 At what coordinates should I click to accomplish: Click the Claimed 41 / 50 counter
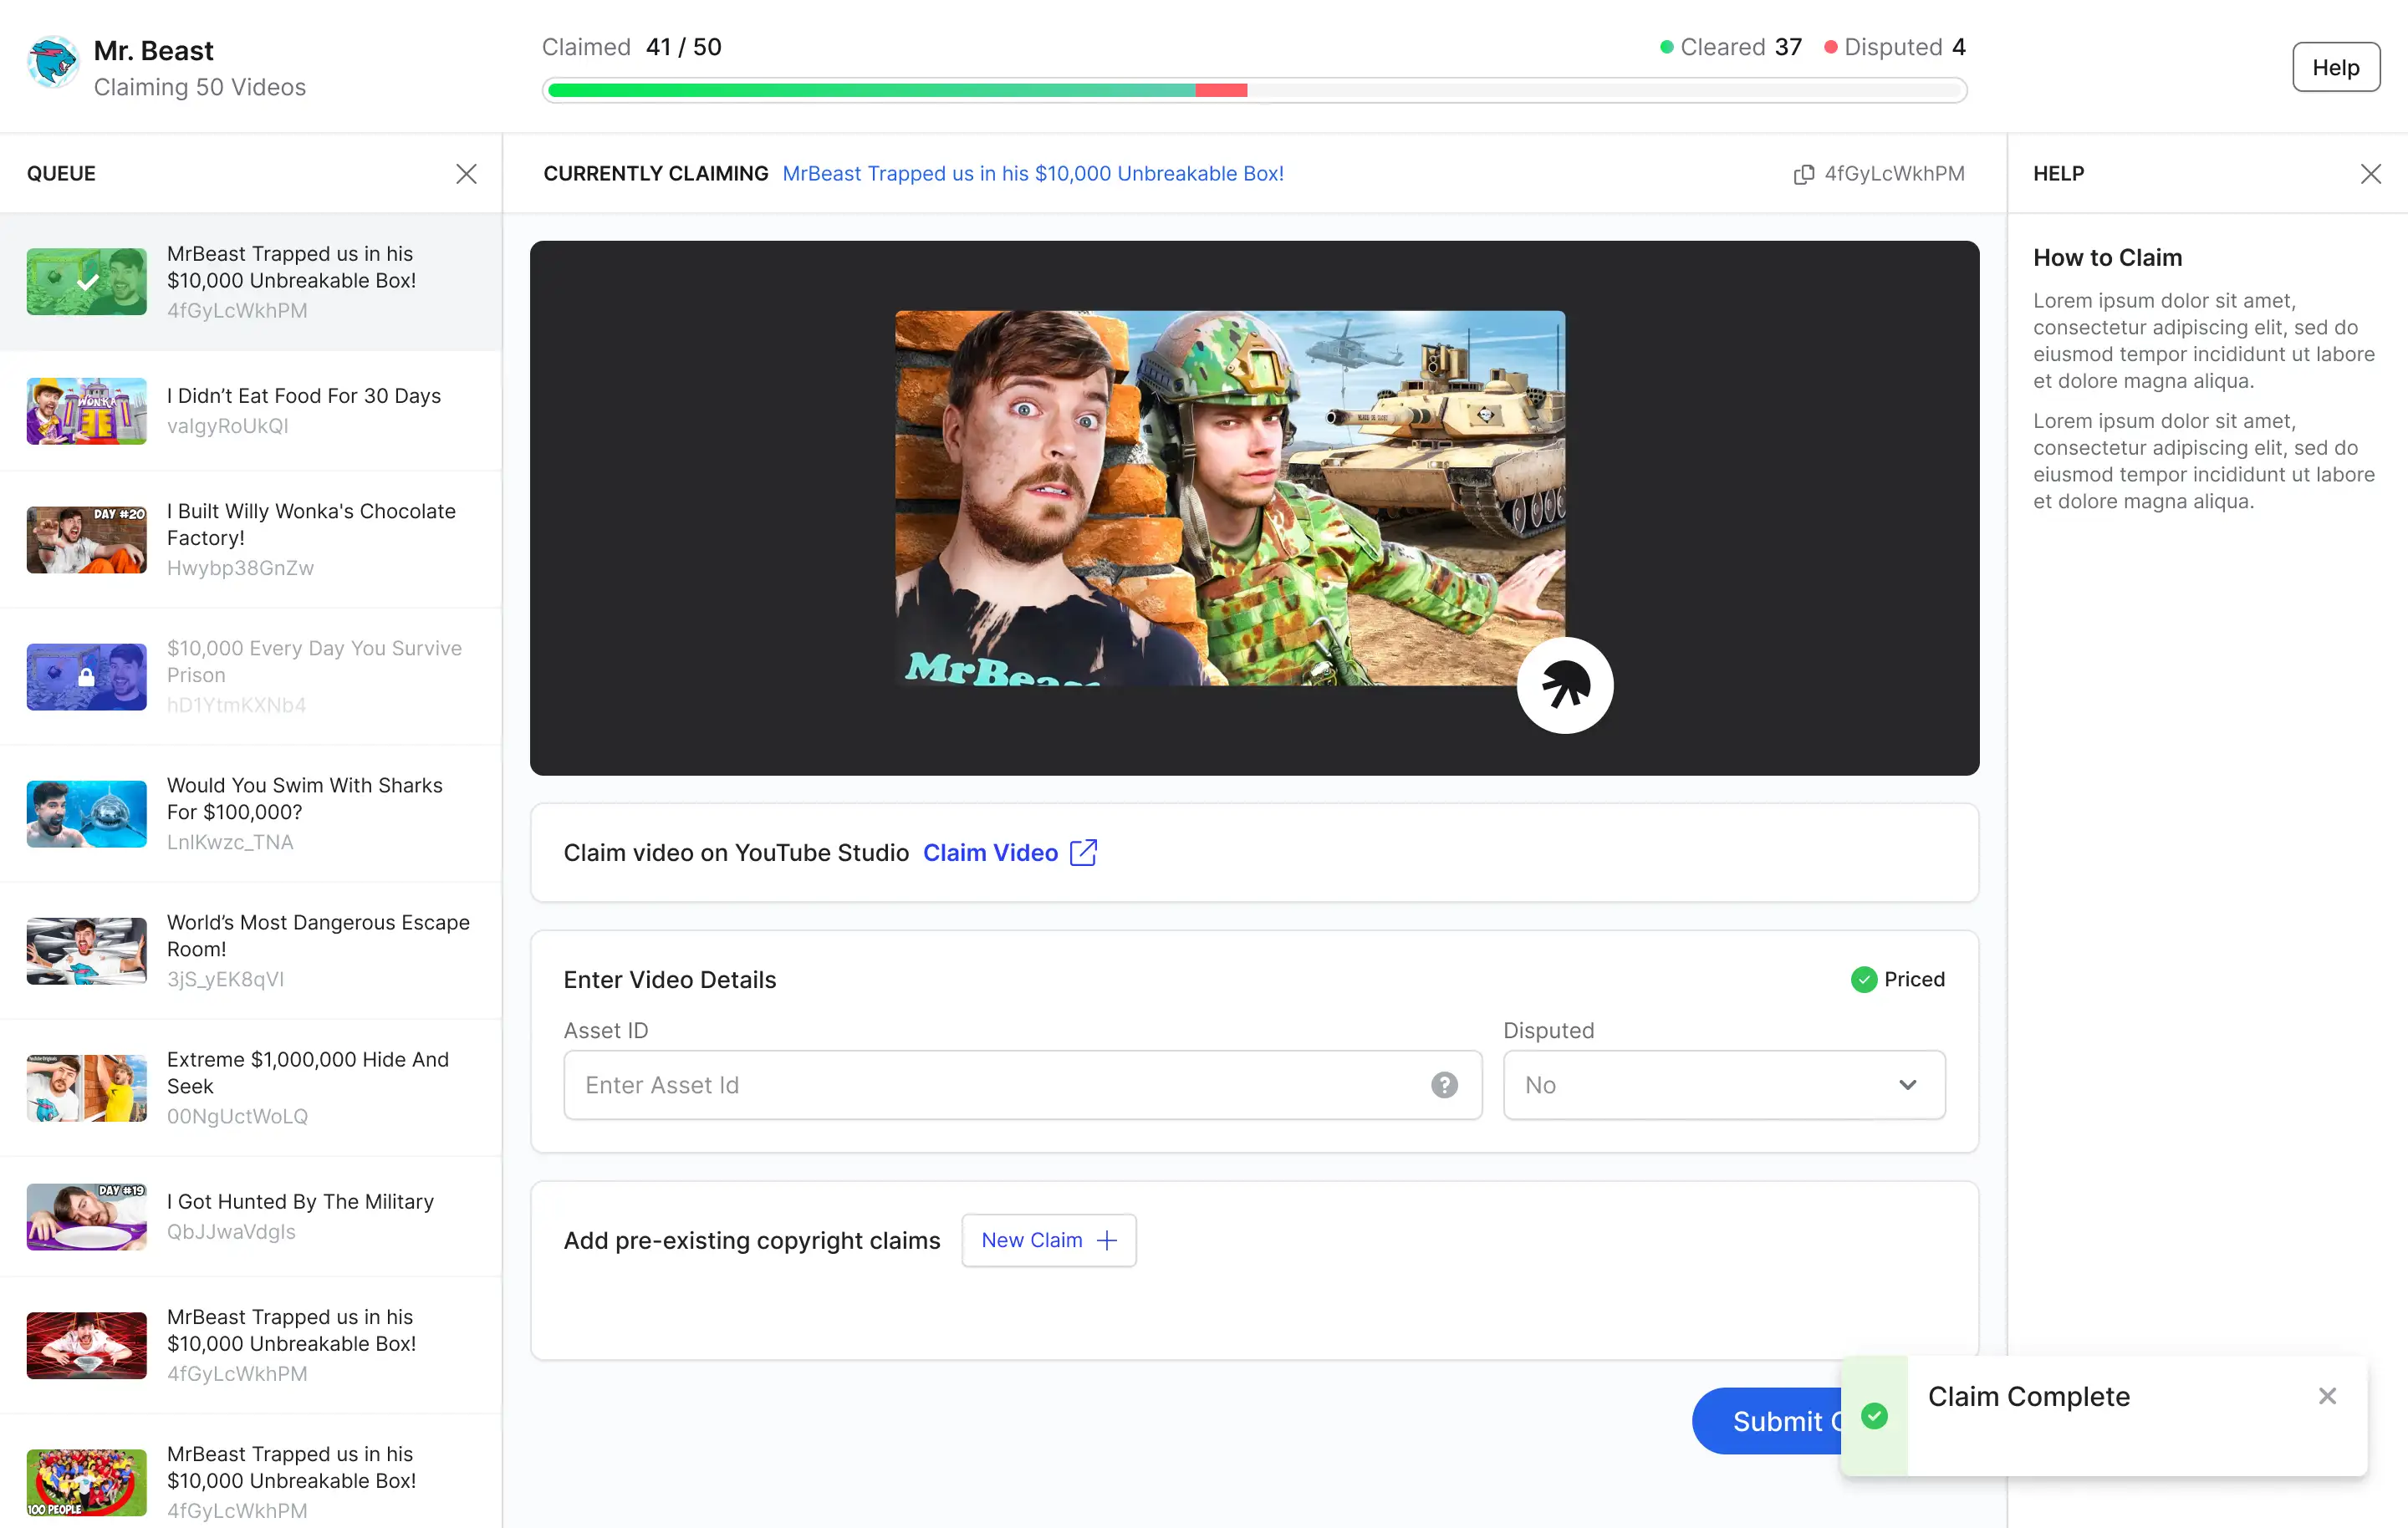(631, 47)
